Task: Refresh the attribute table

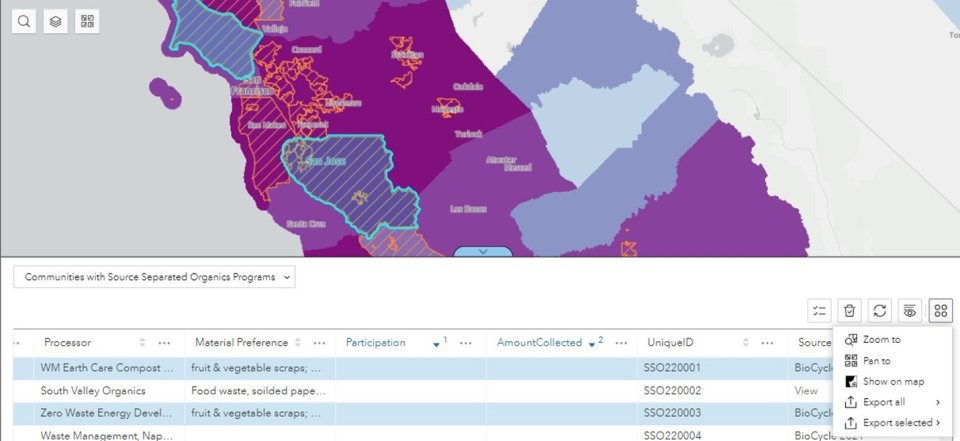Action: click(x=879, y=311)
